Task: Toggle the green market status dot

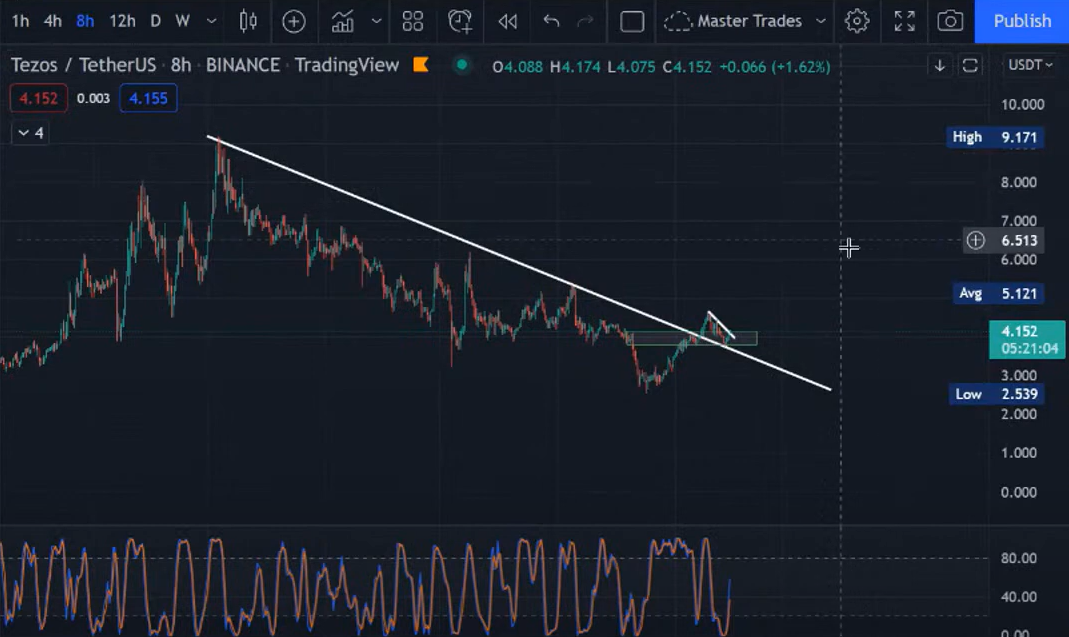Action: pos(461,65)
